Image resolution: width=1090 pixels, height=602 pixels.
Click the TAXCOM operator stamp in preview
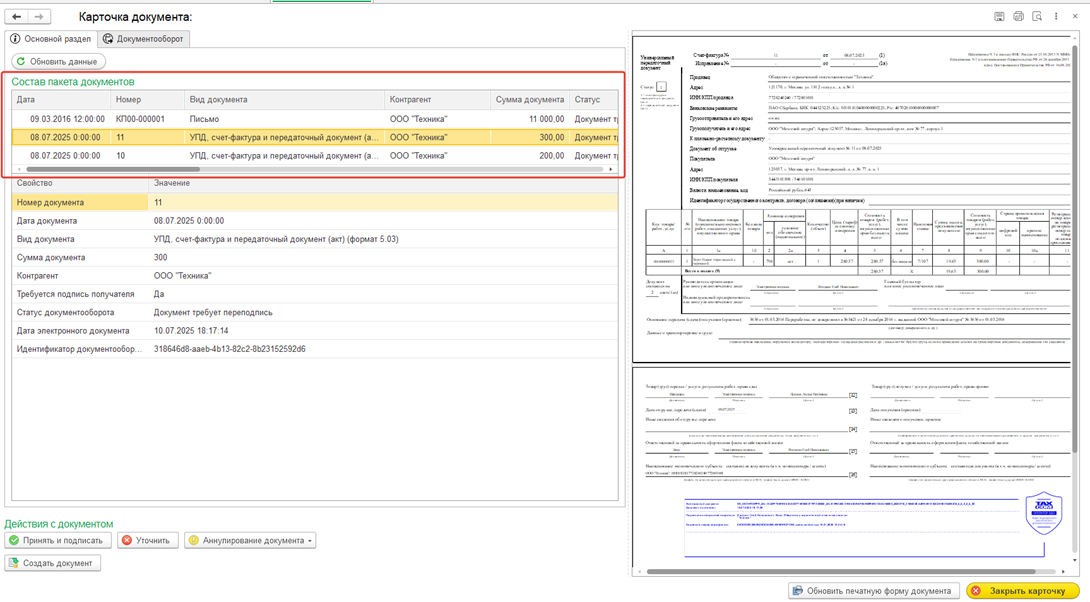point(1043,513)
